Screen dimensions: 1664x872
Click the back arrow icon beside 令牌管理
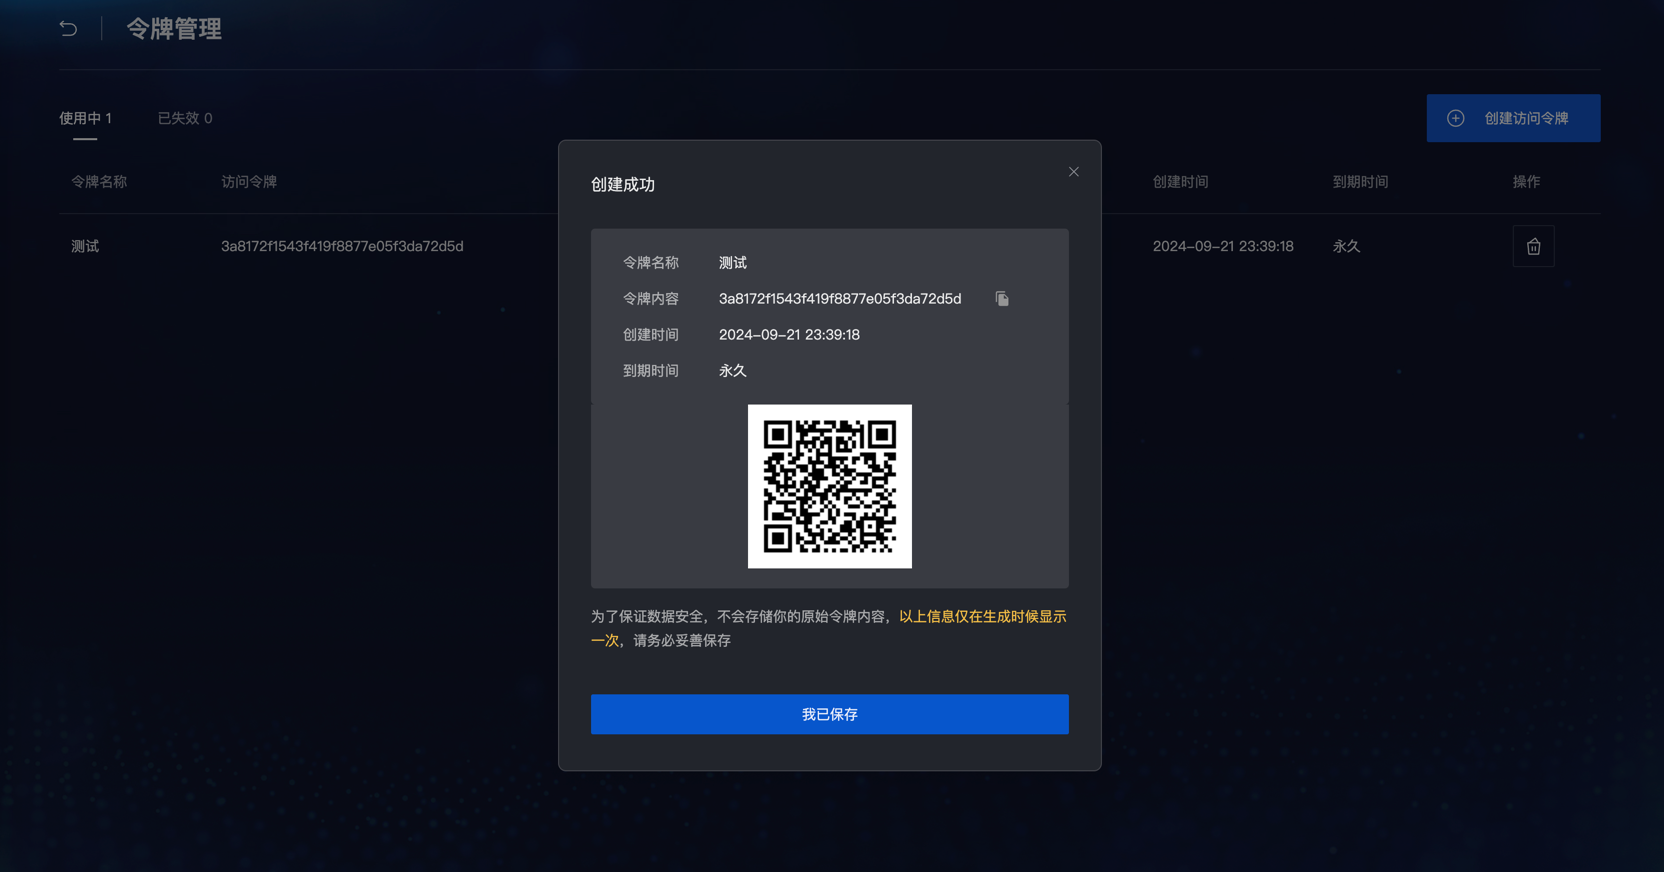(x=68, y=28)
